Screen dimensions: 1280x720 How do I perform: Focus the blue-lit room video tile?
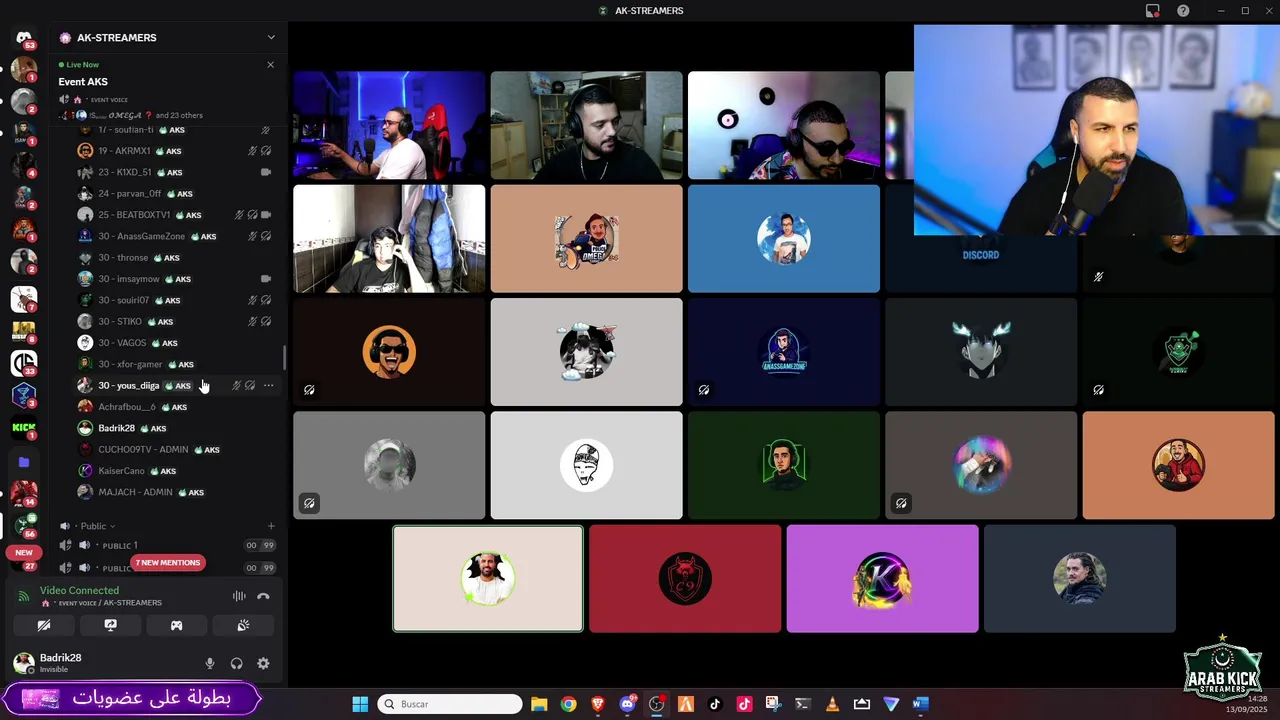coord(389,125)
